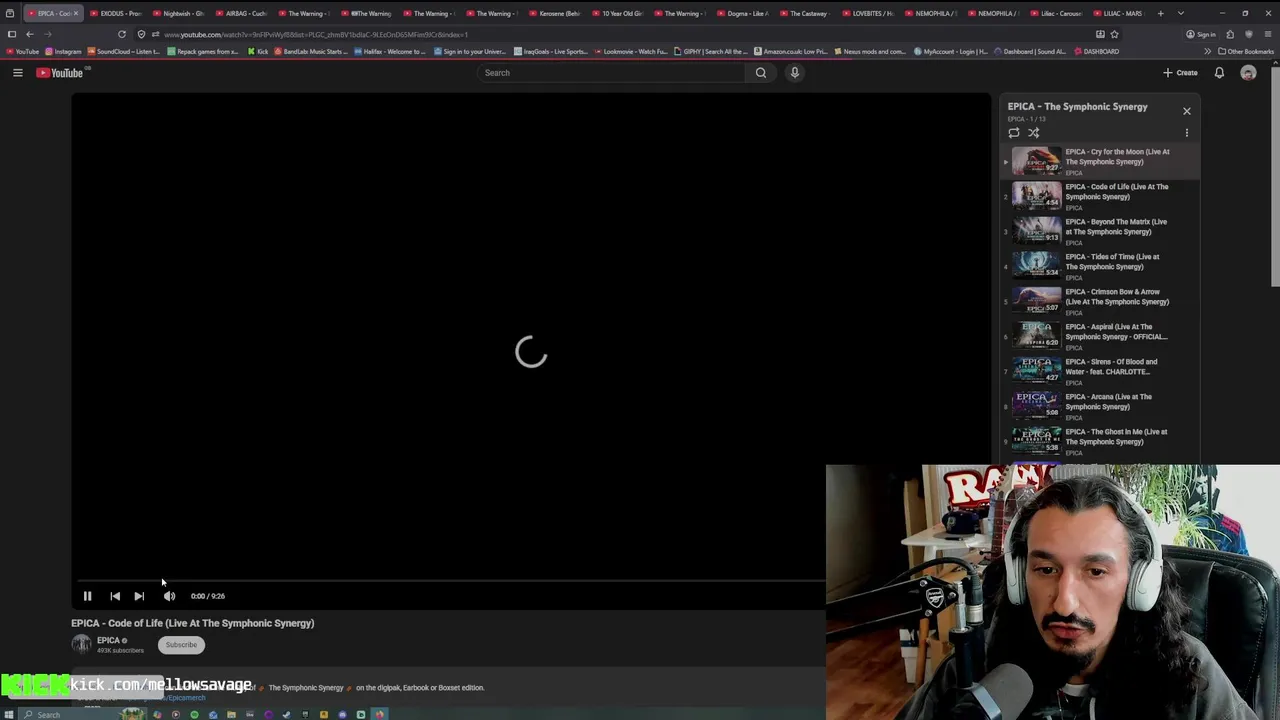The image size is (1280, 720).
Task: Open Spotify from the taskbar
Action: (x=194, y=714)
